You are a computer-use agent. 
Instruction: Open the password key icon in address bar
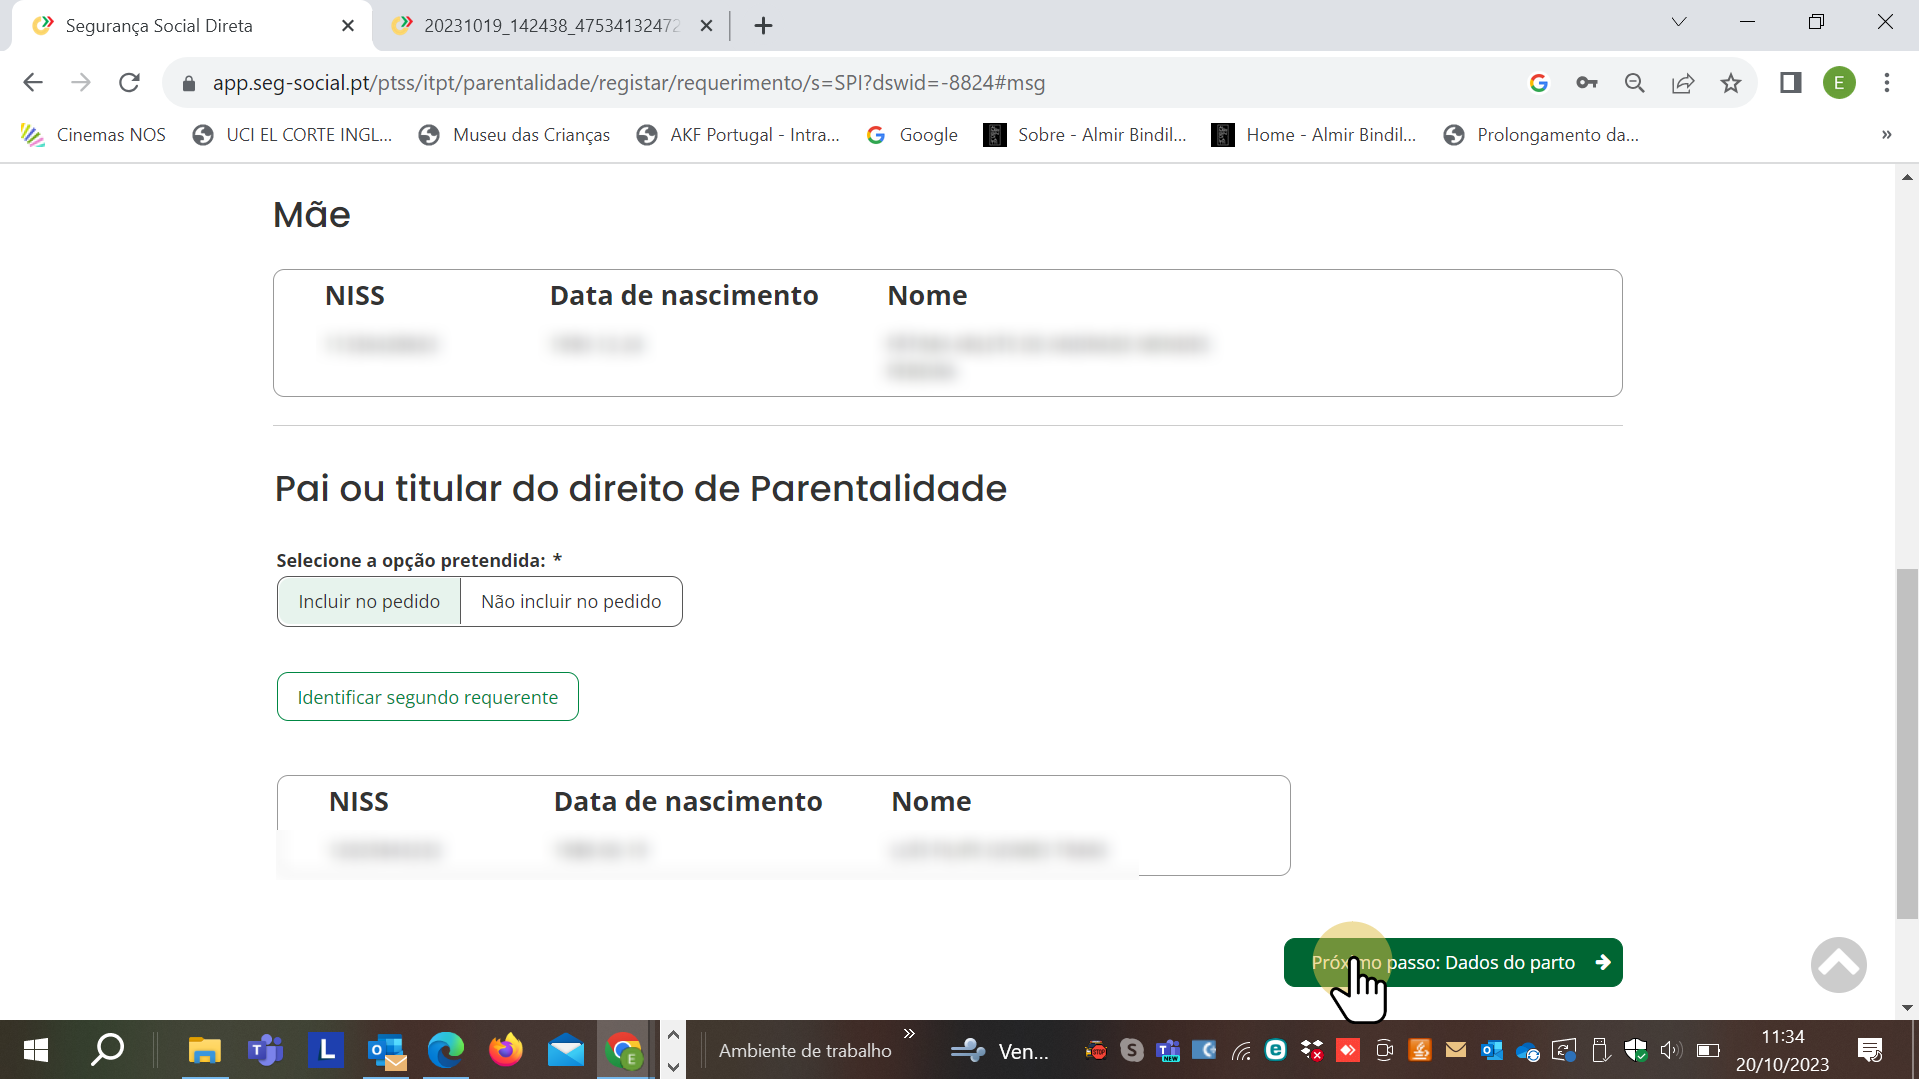(x=1587, y=83)
